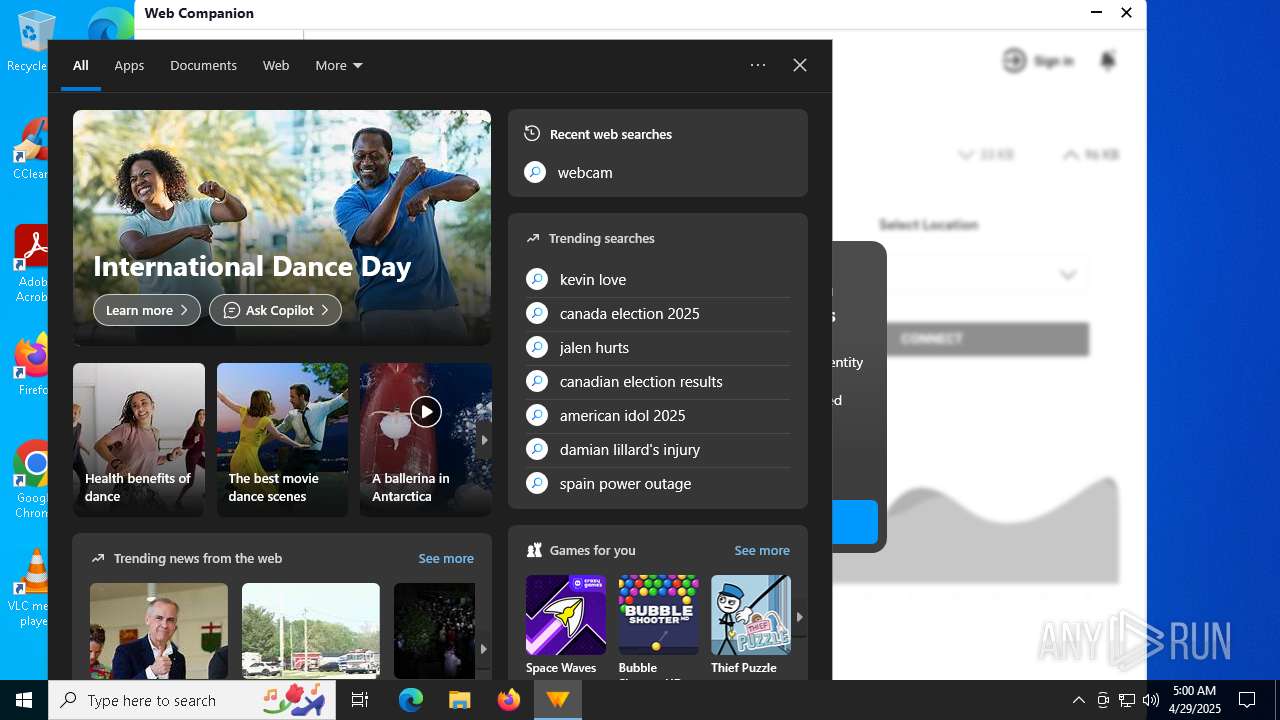Open news thumbnail with emergency vehicles
Viewport: 1280px width, 720px height.
[x=311, y=631]
